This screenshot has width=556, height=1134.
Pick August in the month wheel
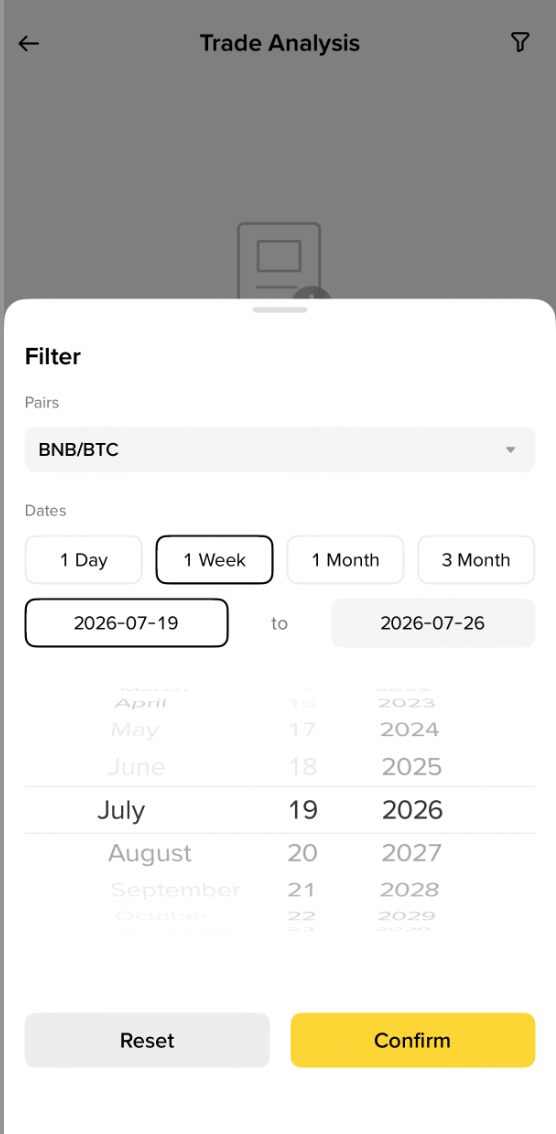(x=150, y=853)
